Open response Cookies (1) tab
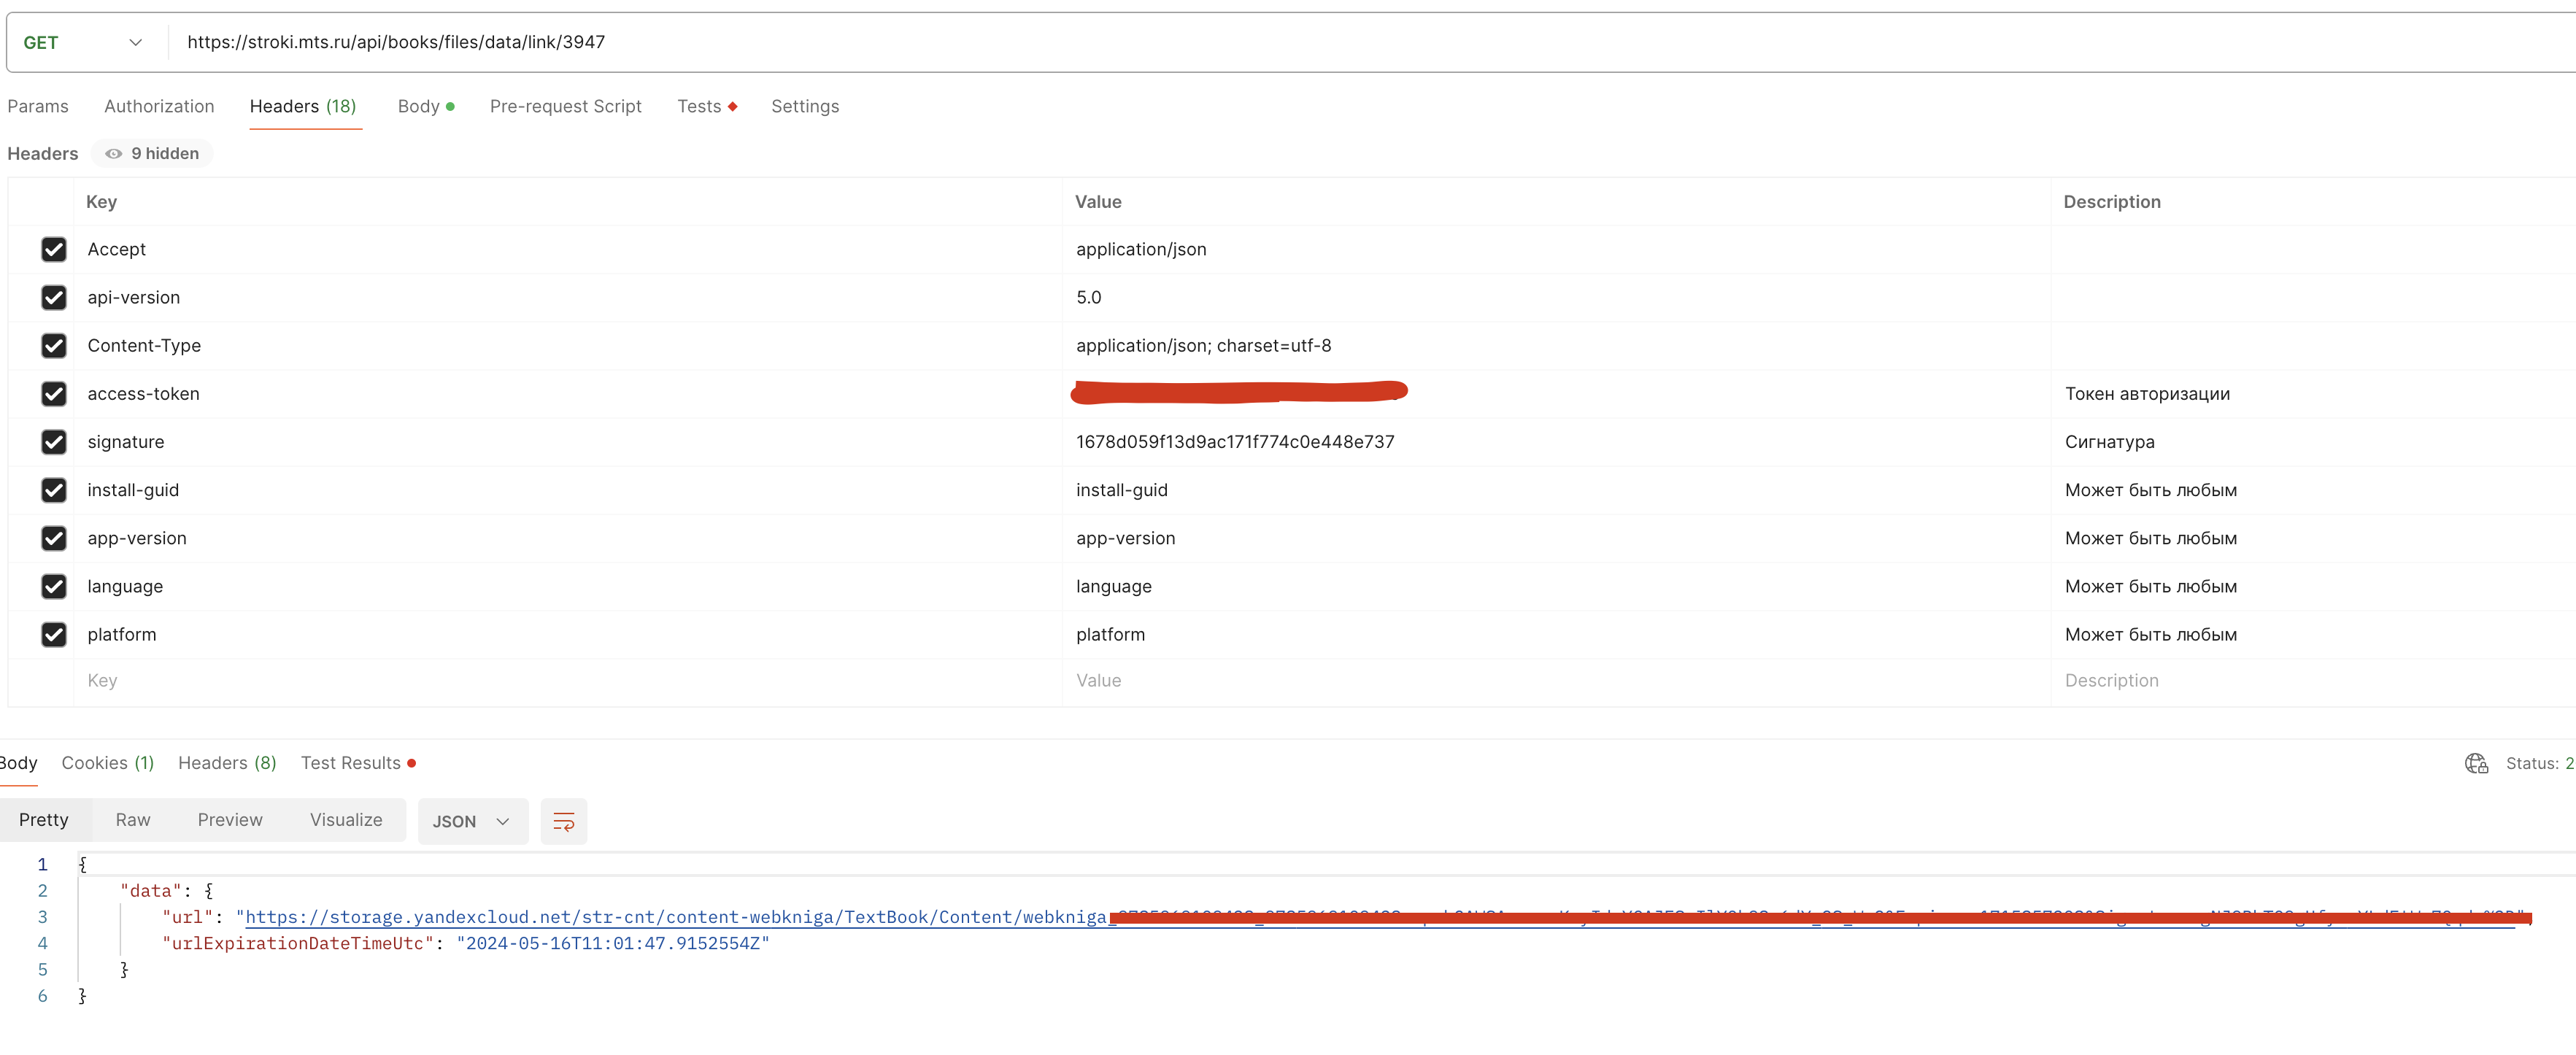Viewport: 2576px width, 1055px height. click(107, 763)
